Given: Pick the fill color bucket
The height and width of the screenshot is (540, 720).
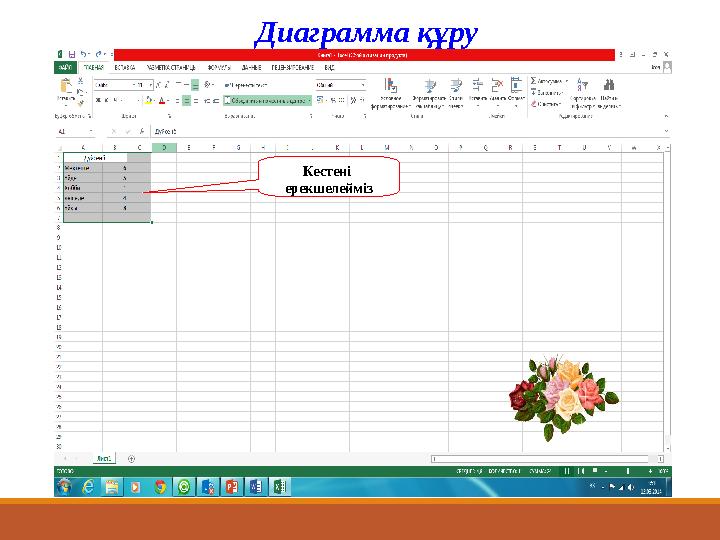Looking at the screenshot, I should [149, 100].
